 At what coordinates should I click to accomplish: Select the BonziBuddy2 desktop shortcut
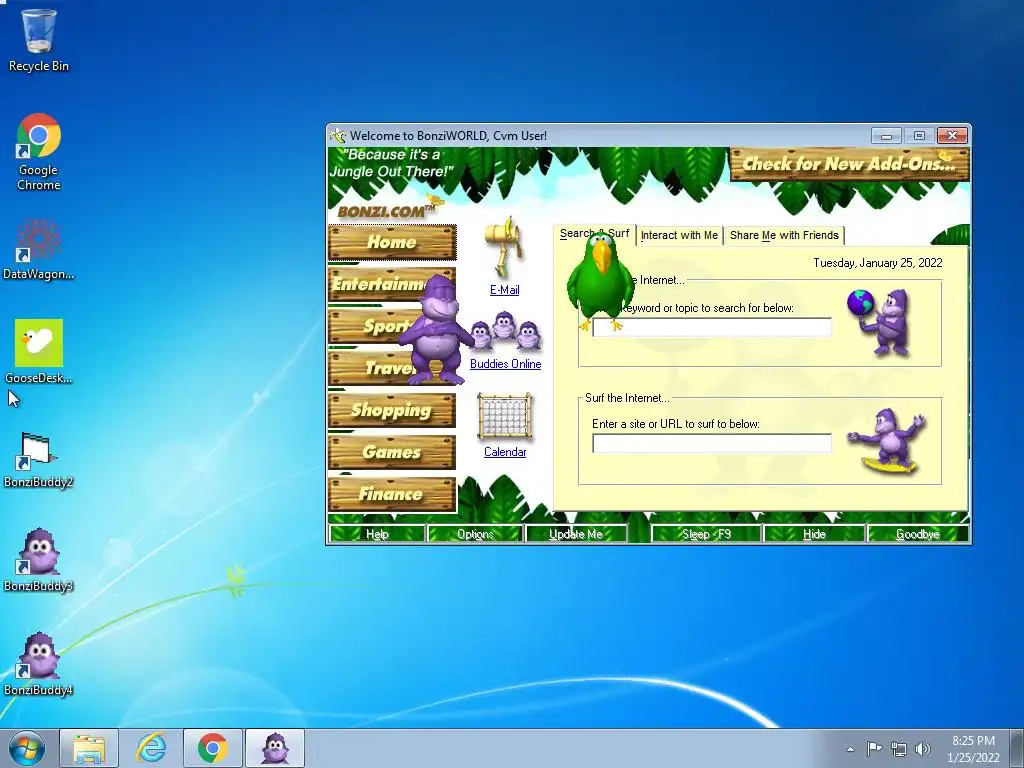tap(39, 460)
